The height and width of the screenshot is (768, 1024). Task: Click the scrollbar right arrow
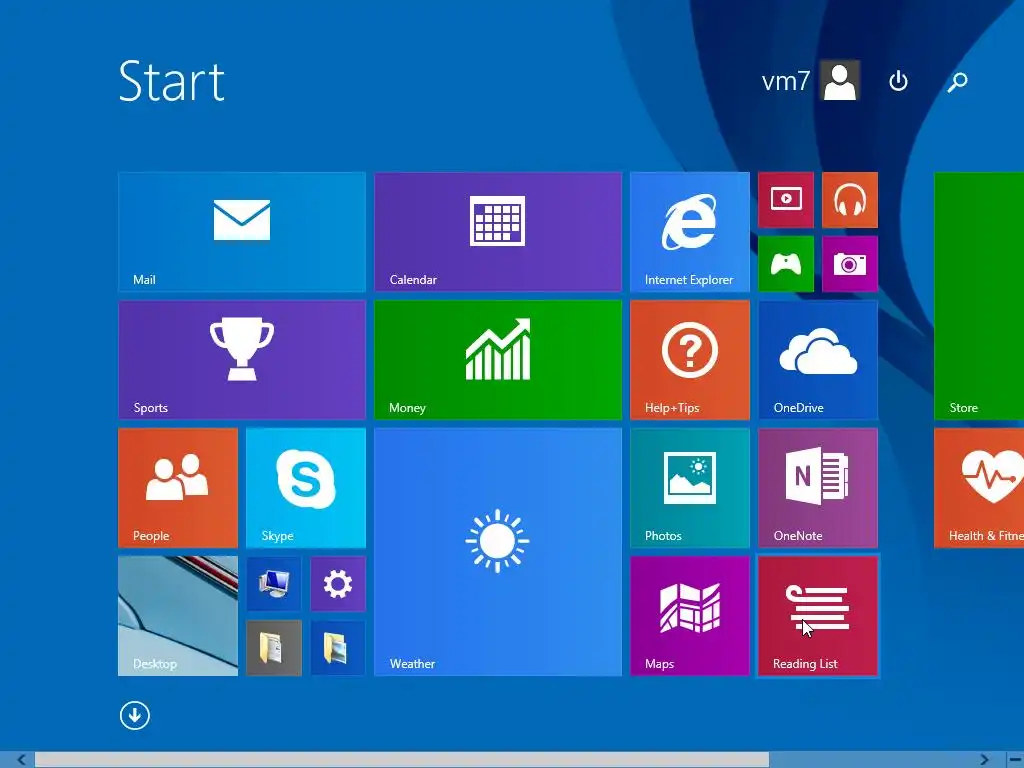pyautogui.click(x=984, y=760)
